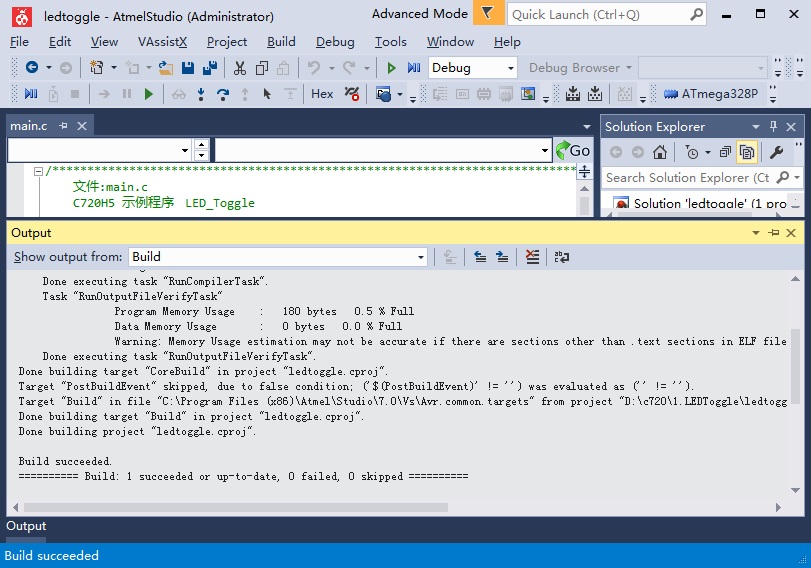The height and width of the screenshot is (568, 811).
Task: Click the Pending Changes Filter clock icon
Action: (x=692, y=152)
